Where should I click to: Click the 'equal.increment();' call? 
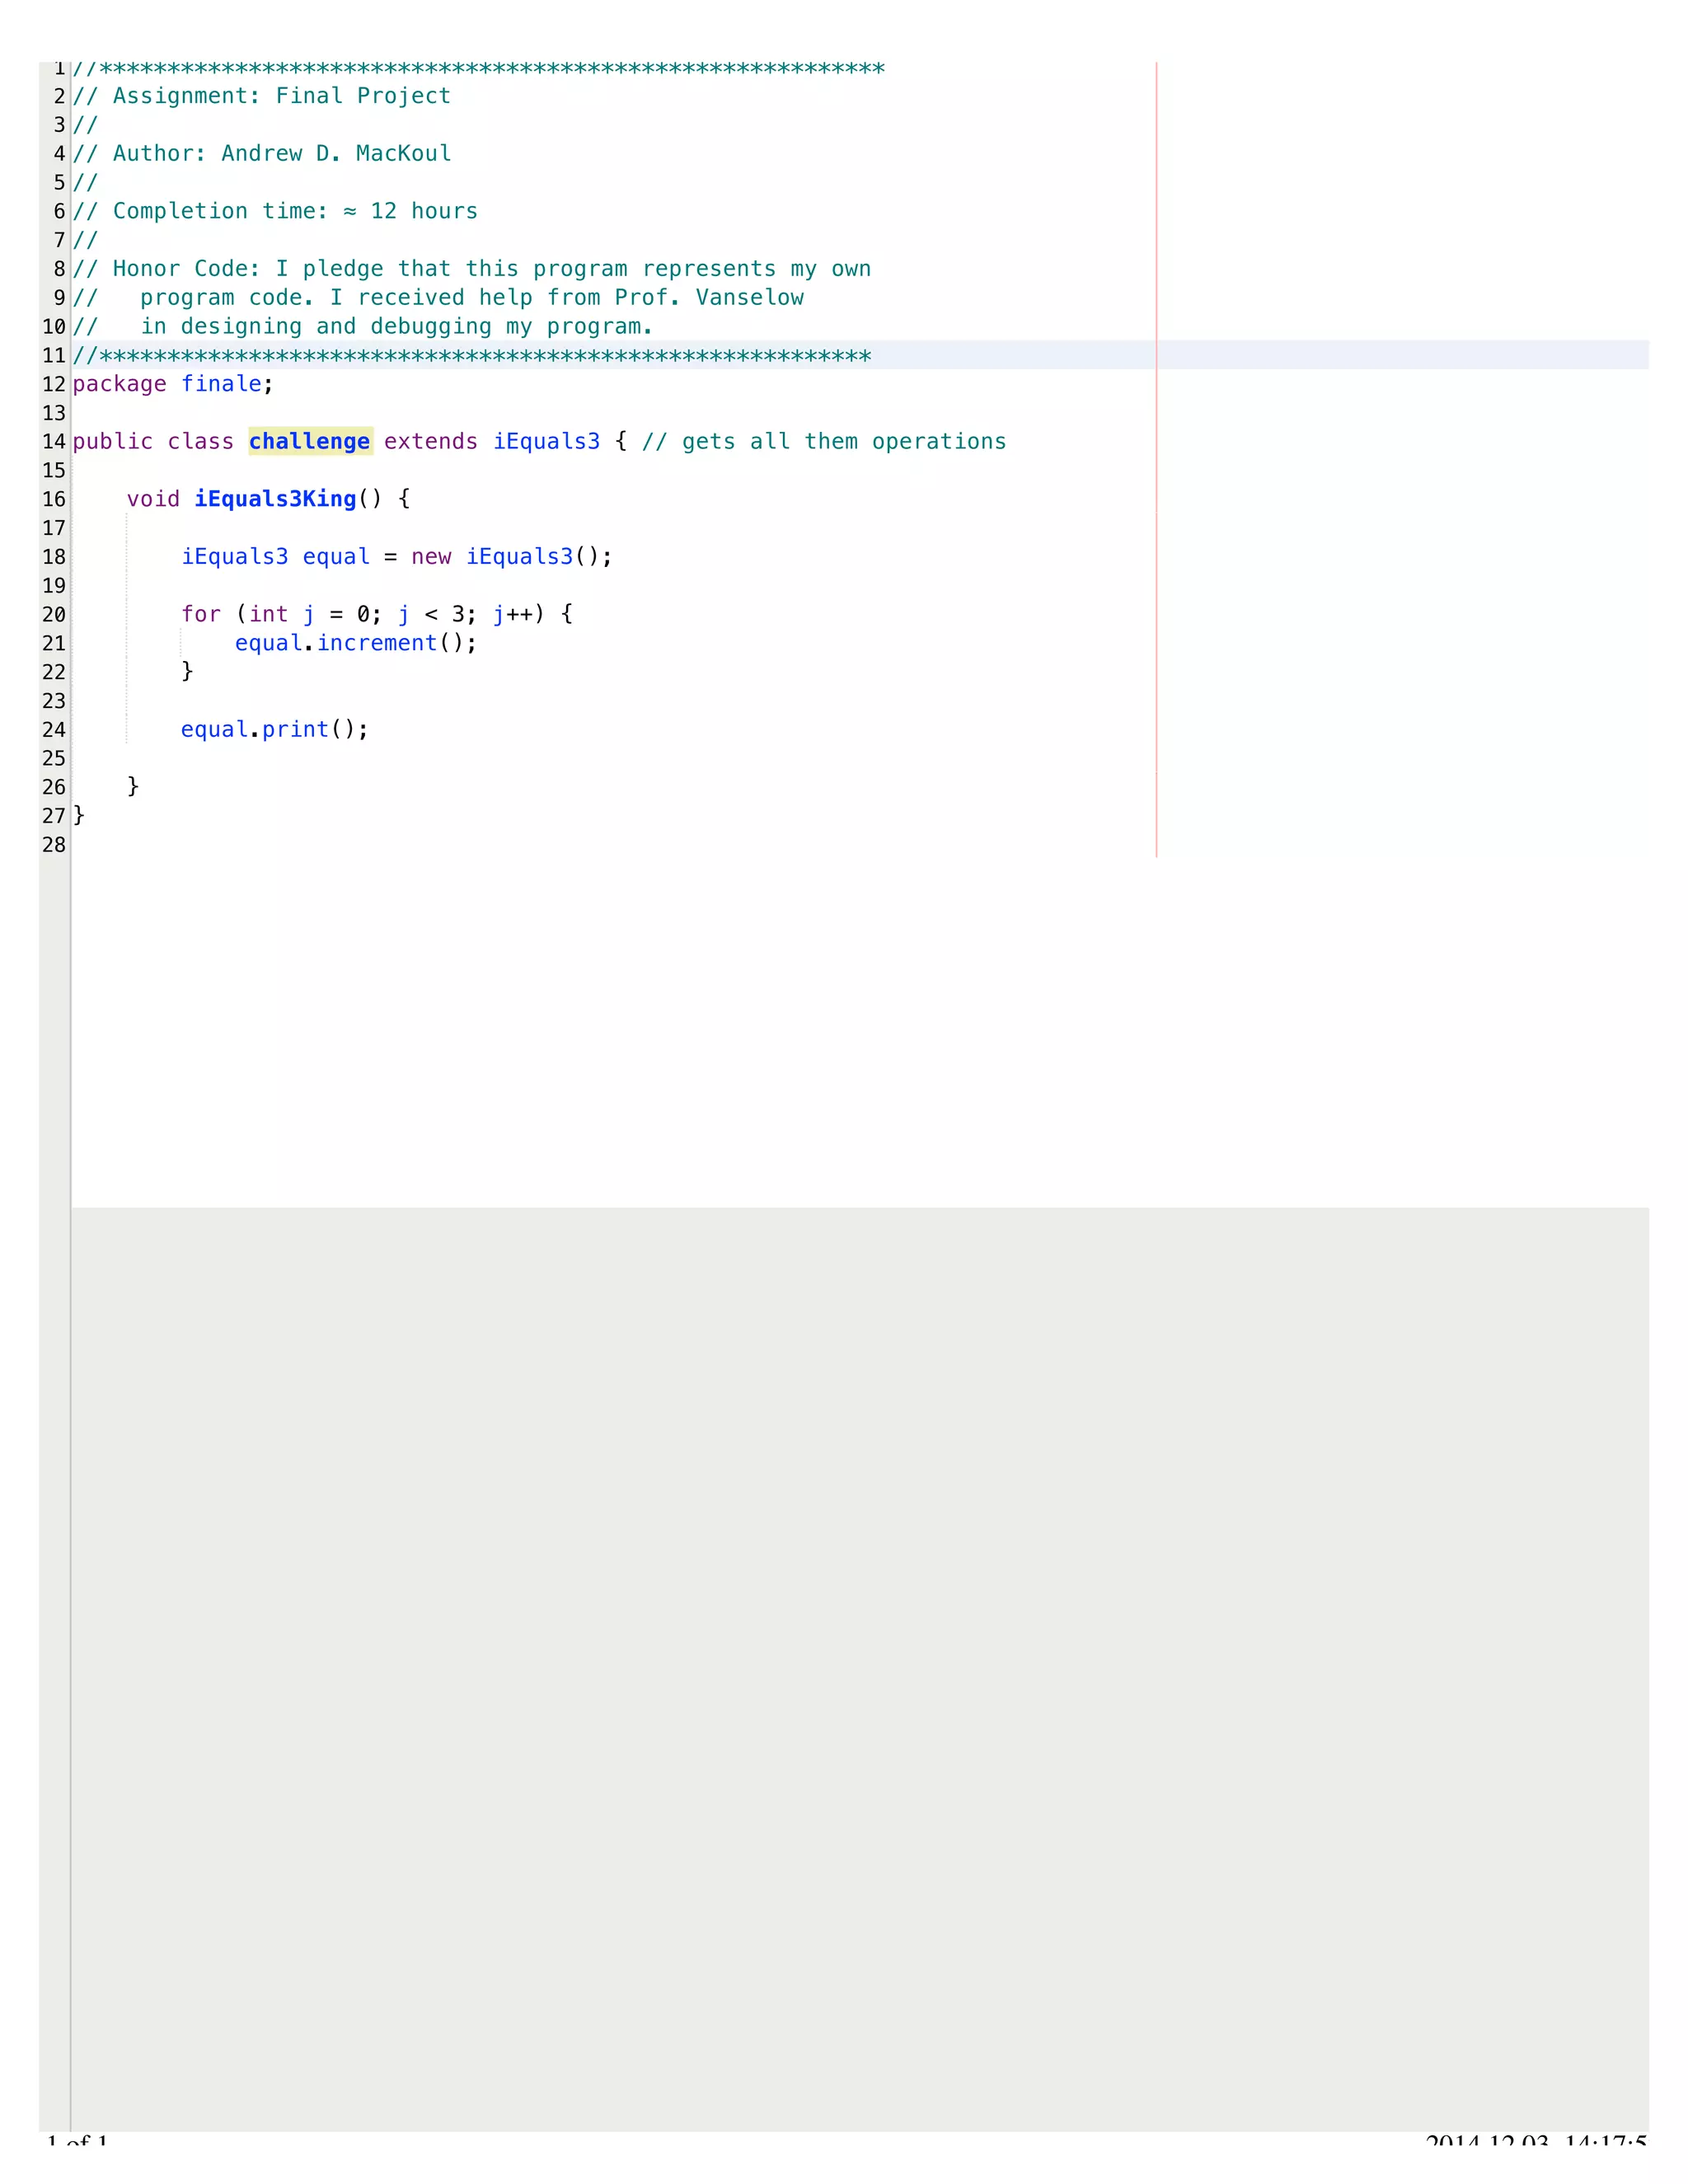[x=356, y=643]
